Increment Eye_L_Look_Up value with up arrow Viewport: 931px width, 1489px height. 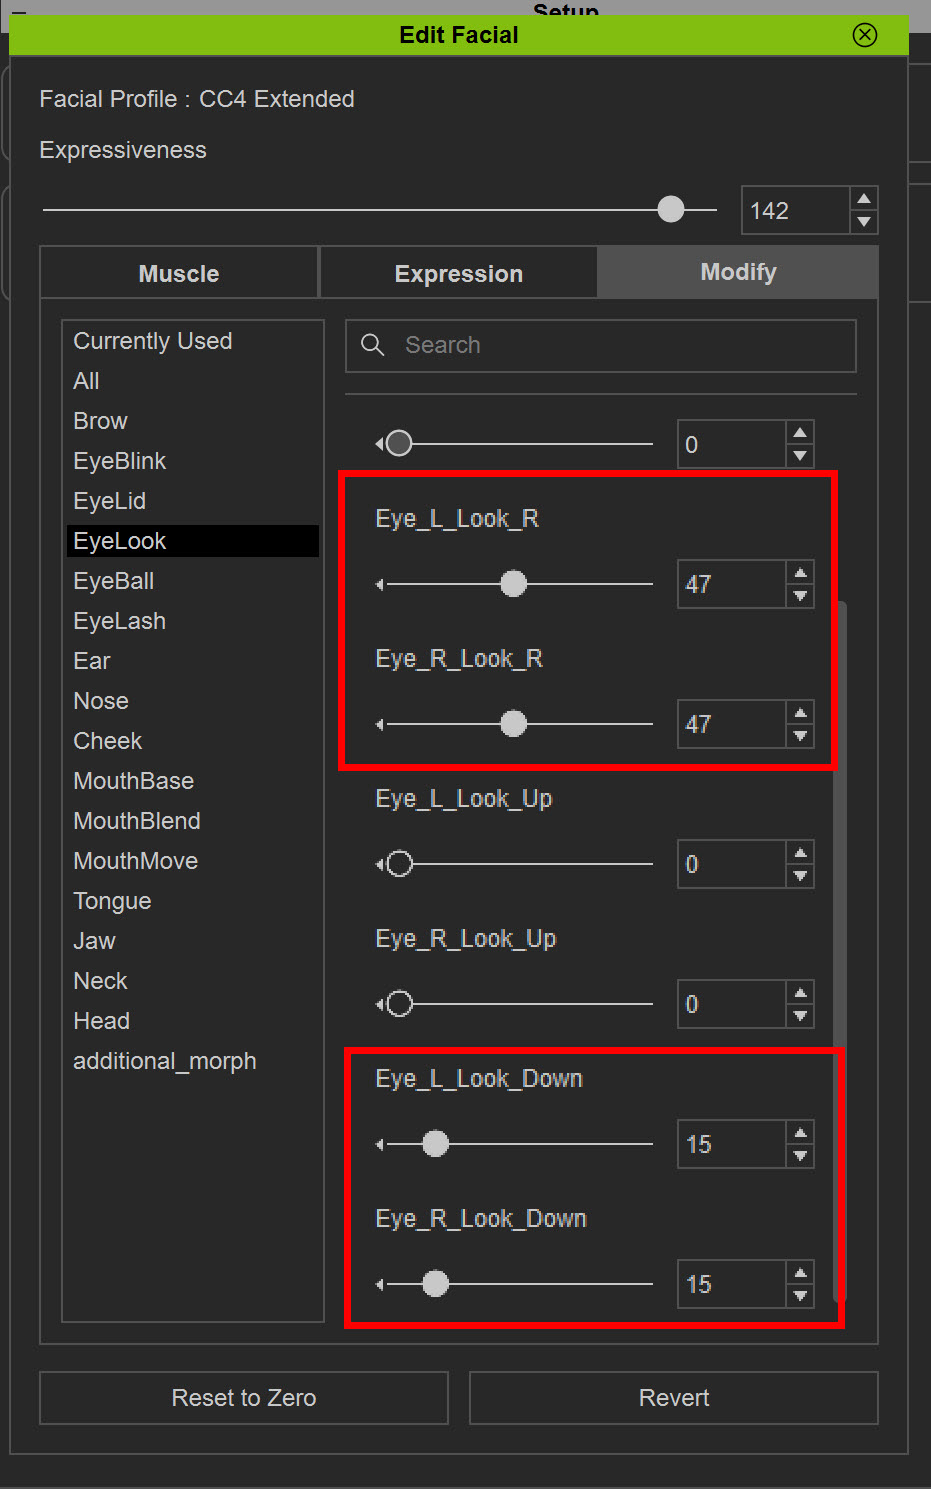tap(800, 853)
